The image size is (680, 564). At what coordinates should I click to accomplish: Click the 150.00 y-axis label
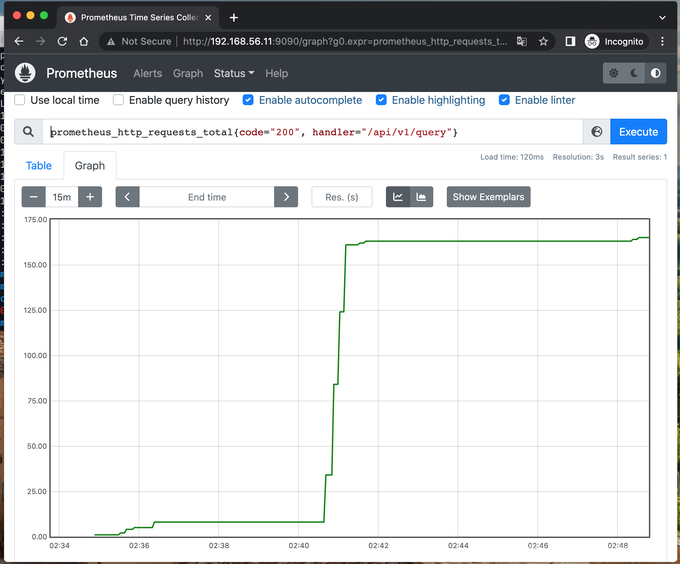[x=35, y=265]
